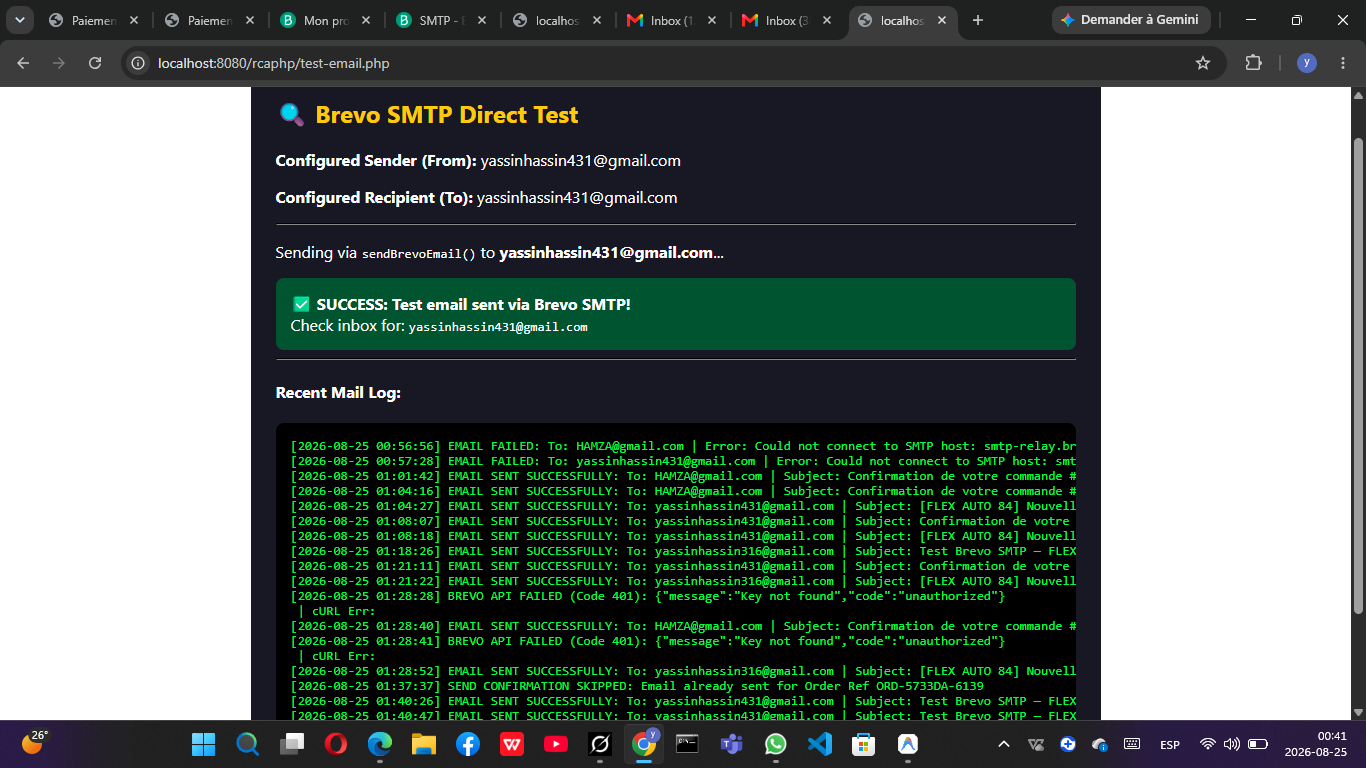Close the SMTP Brevo tab

click(482, 20)
